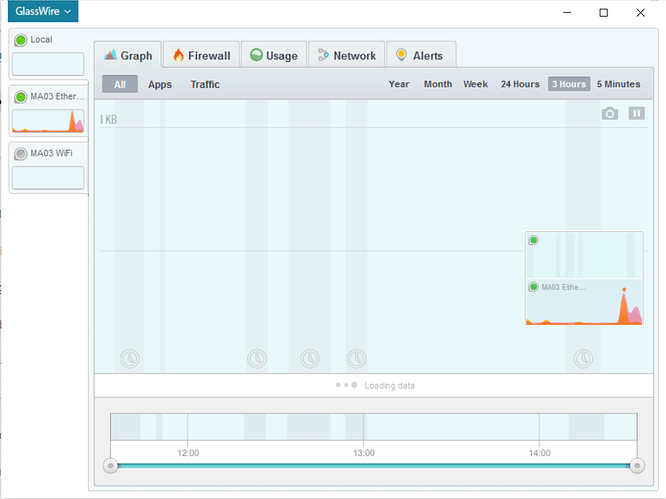Show the Apps graph view
666x499 pixels.
coord(160,85)
